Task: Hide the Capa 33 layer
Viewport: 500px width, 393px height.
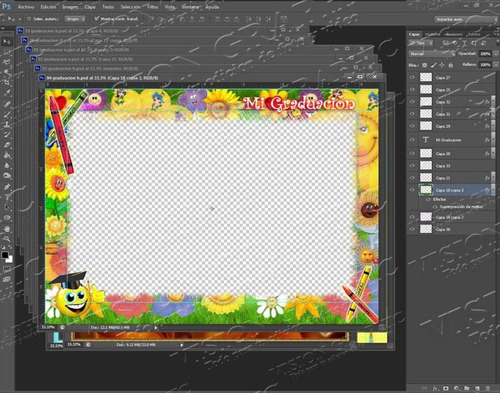Action: [412, 166]
